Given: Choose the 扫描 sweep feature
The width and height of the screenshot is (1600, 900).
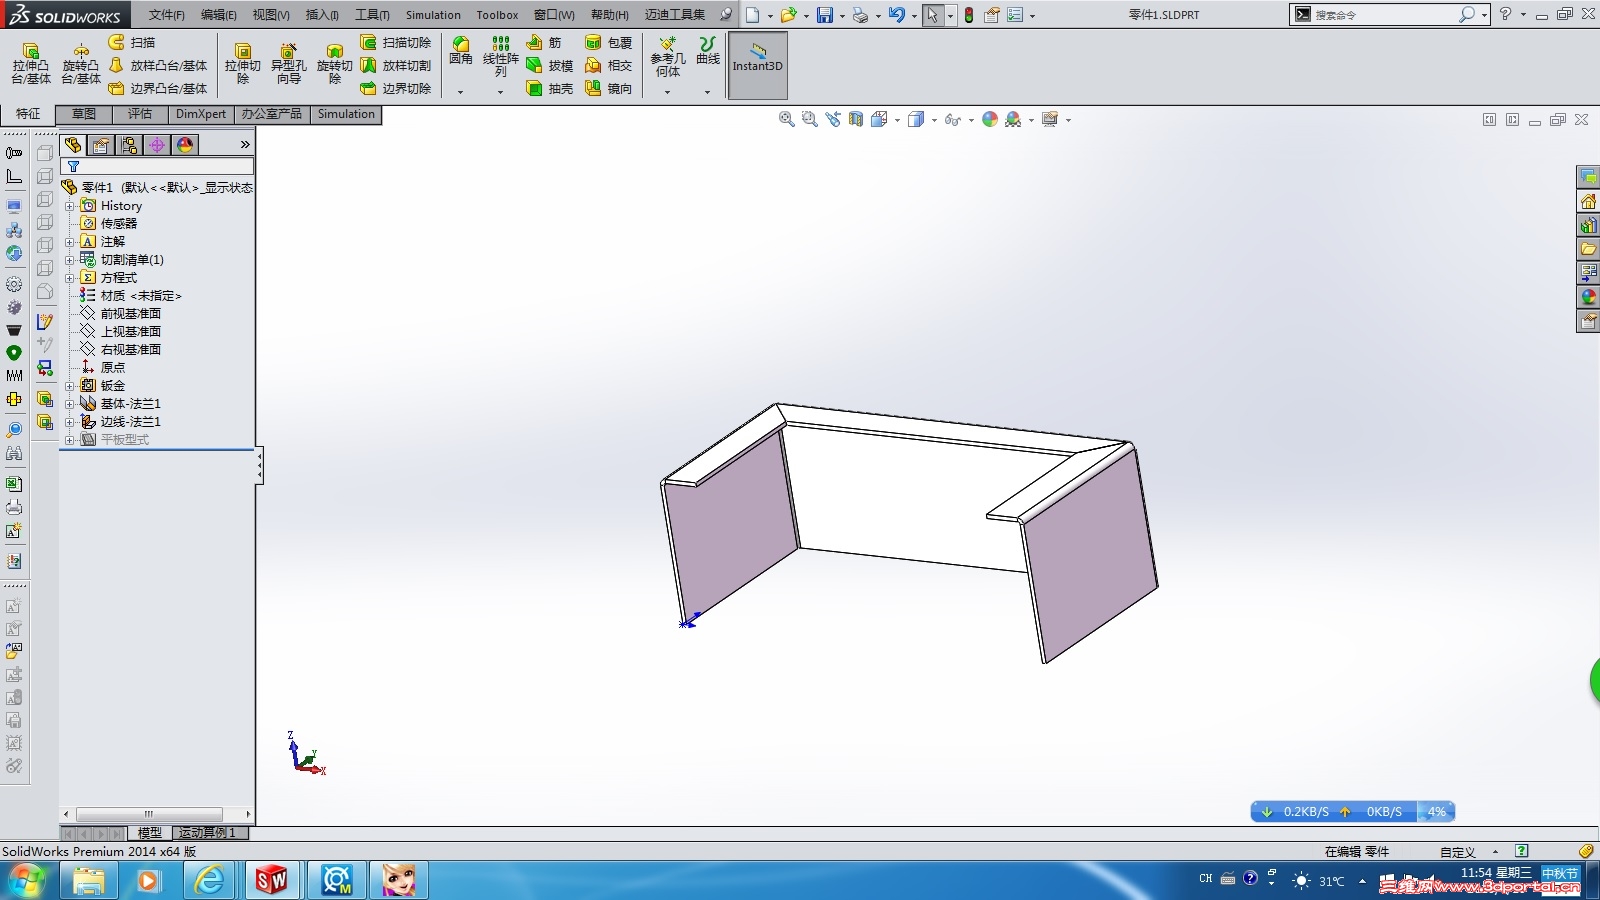Looking at the screenshot, I should [132, 42].
